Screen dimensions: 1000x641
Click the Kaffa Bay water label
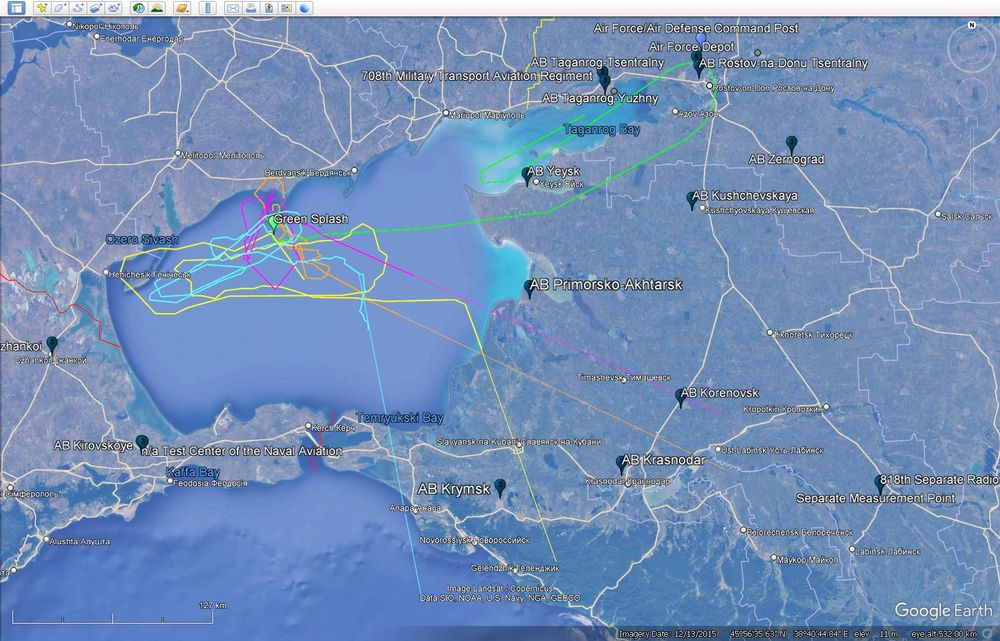193,473
